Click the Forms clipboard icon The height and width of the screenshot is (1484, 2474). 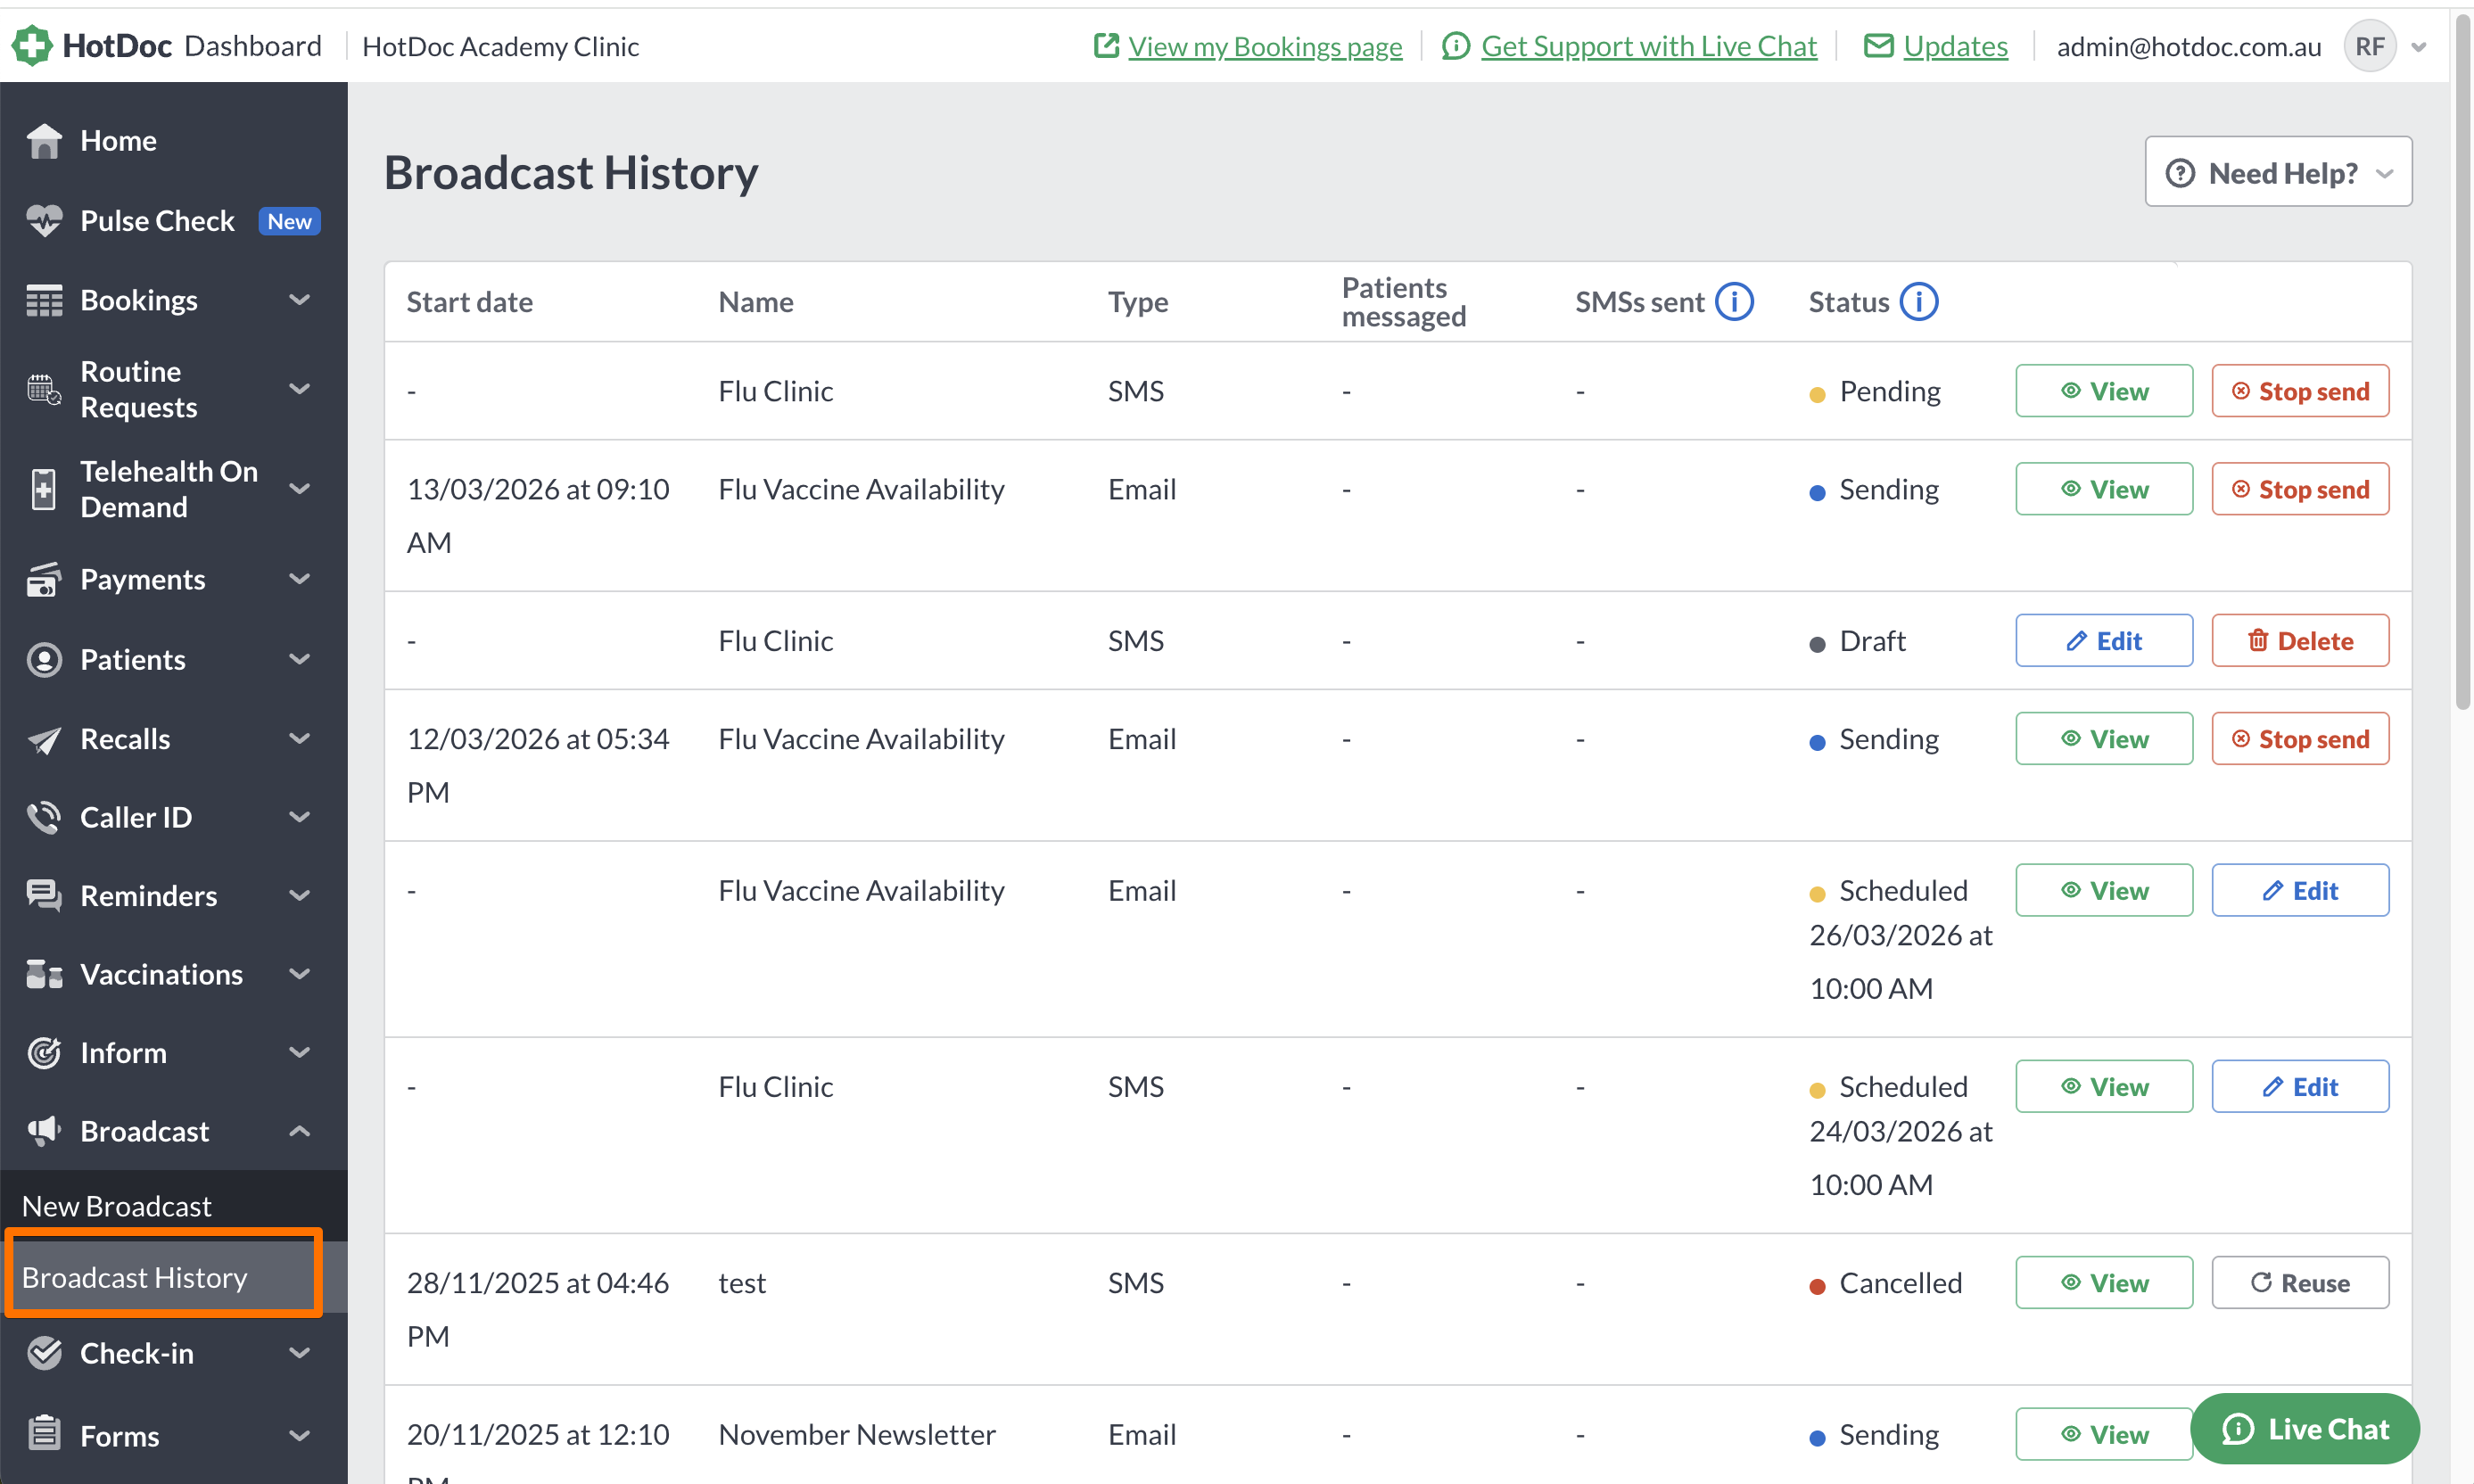44,1435
